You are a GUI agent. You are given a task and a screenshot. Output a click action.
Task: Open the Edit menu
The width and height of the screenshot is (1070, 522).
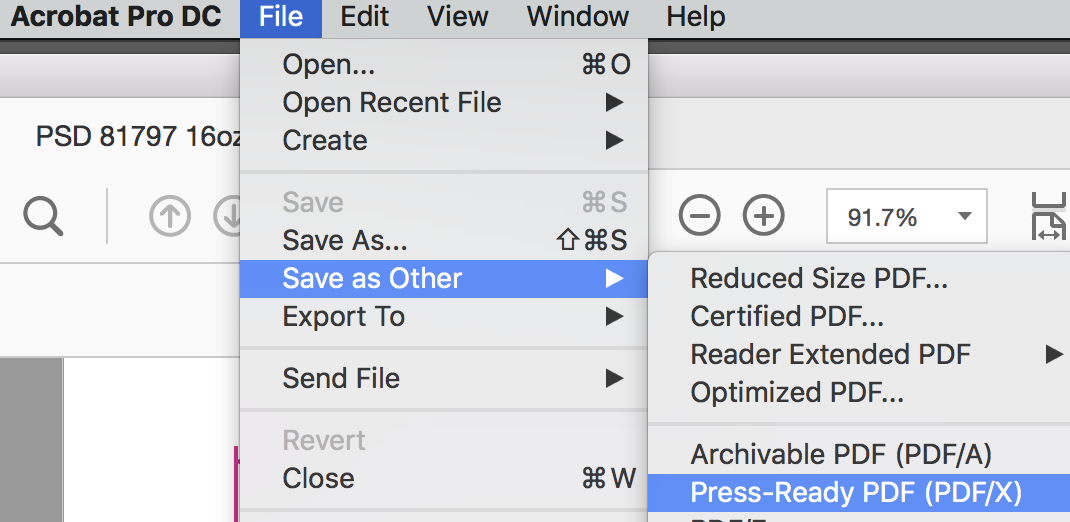tap(365, 17)
